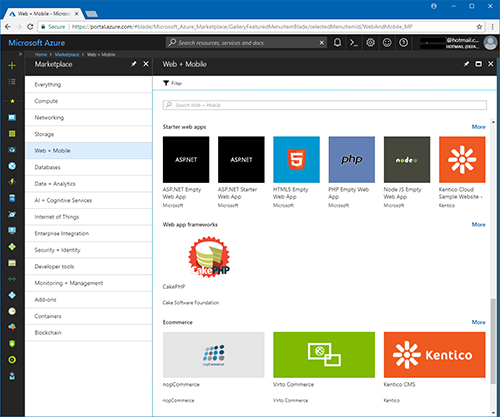The image size is (500, 417).
Task: Click the user account avatar
Action: point(490,43)
